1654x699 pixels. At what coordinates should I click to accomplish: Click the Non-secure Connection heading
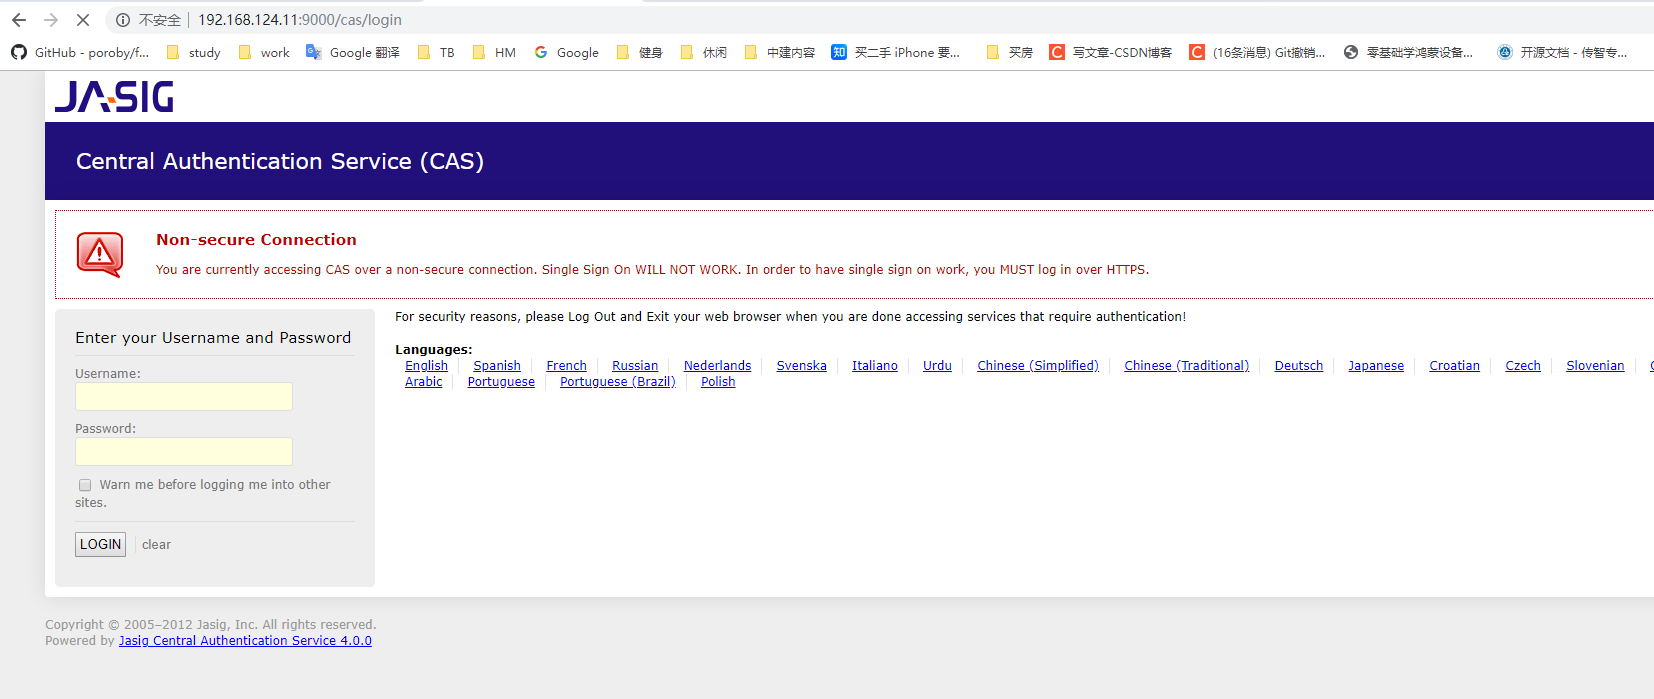click(256, 240)
